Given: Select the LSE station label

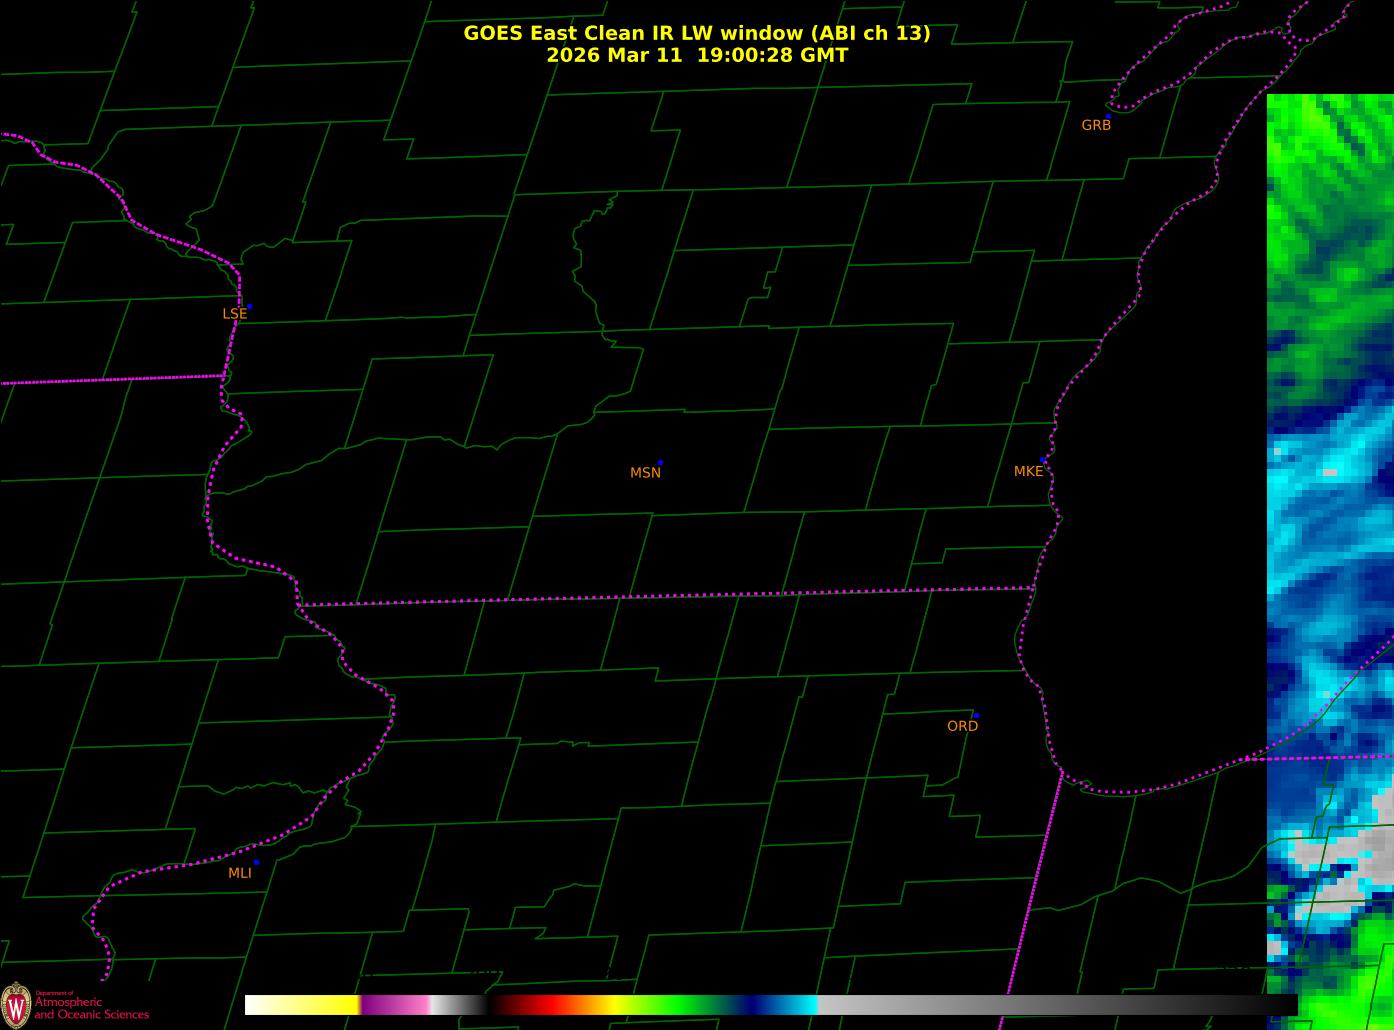Looking at the screenshot, I should pos(234,314).
